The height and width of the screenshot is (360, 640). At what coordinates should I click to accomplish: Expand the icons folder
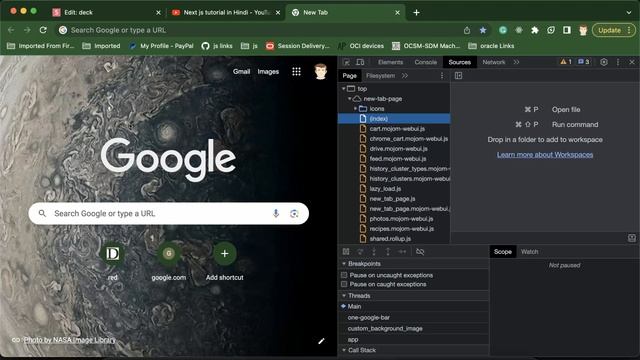tap(356, 109)
